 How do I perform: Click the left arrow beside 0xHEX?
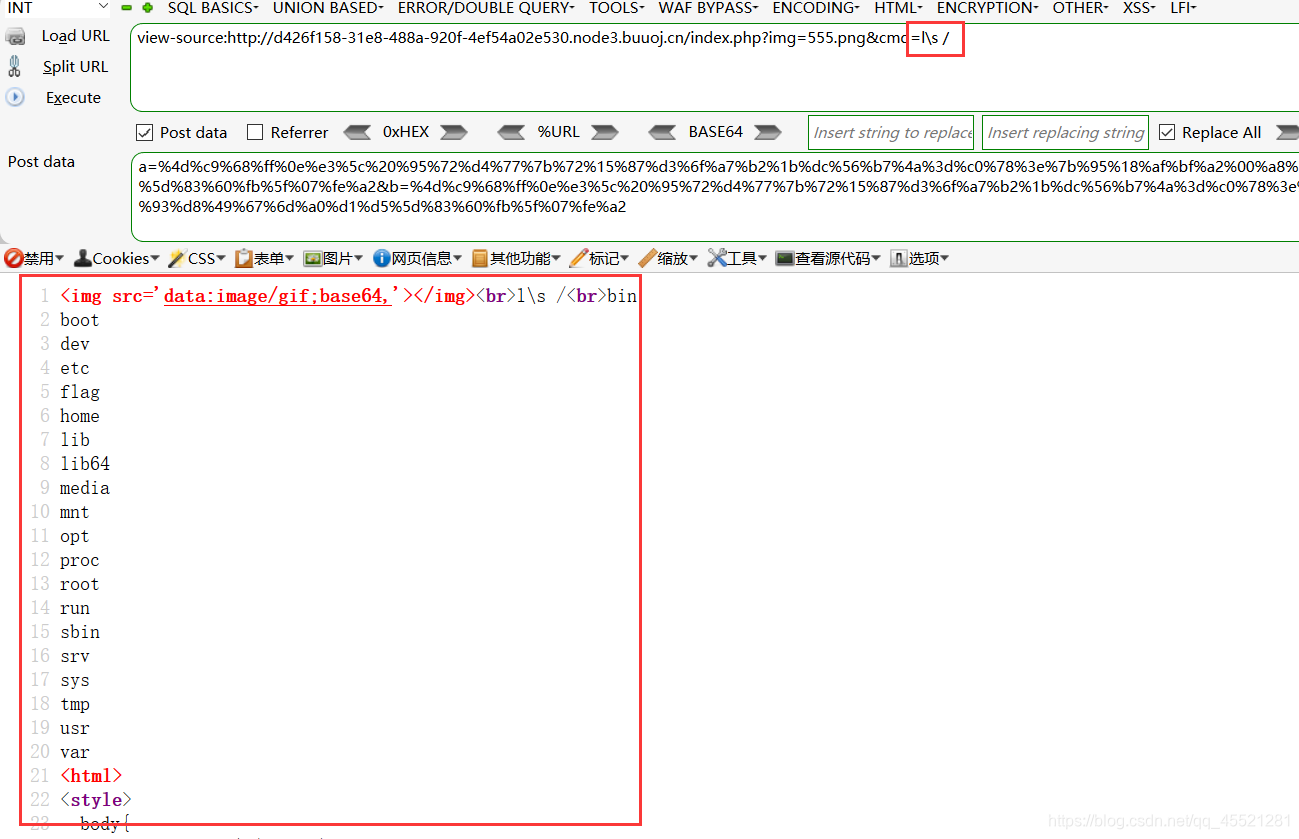(357, 132)
